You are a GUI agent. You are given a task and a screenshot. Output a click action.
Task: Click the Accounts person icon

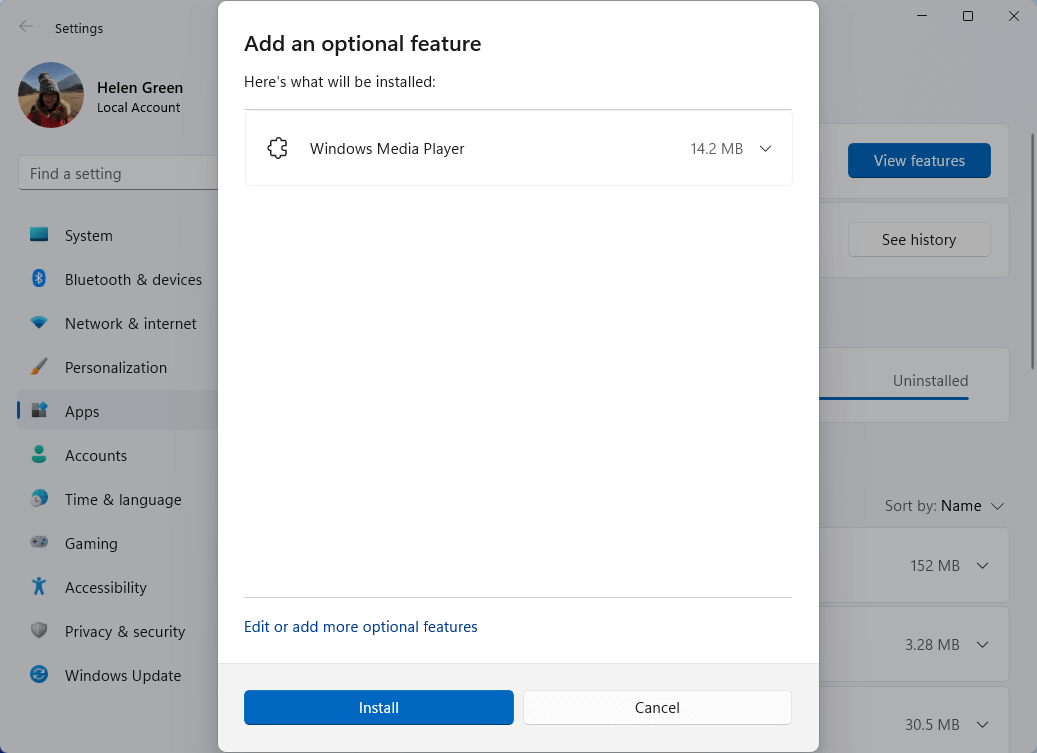tap(39, 454)
